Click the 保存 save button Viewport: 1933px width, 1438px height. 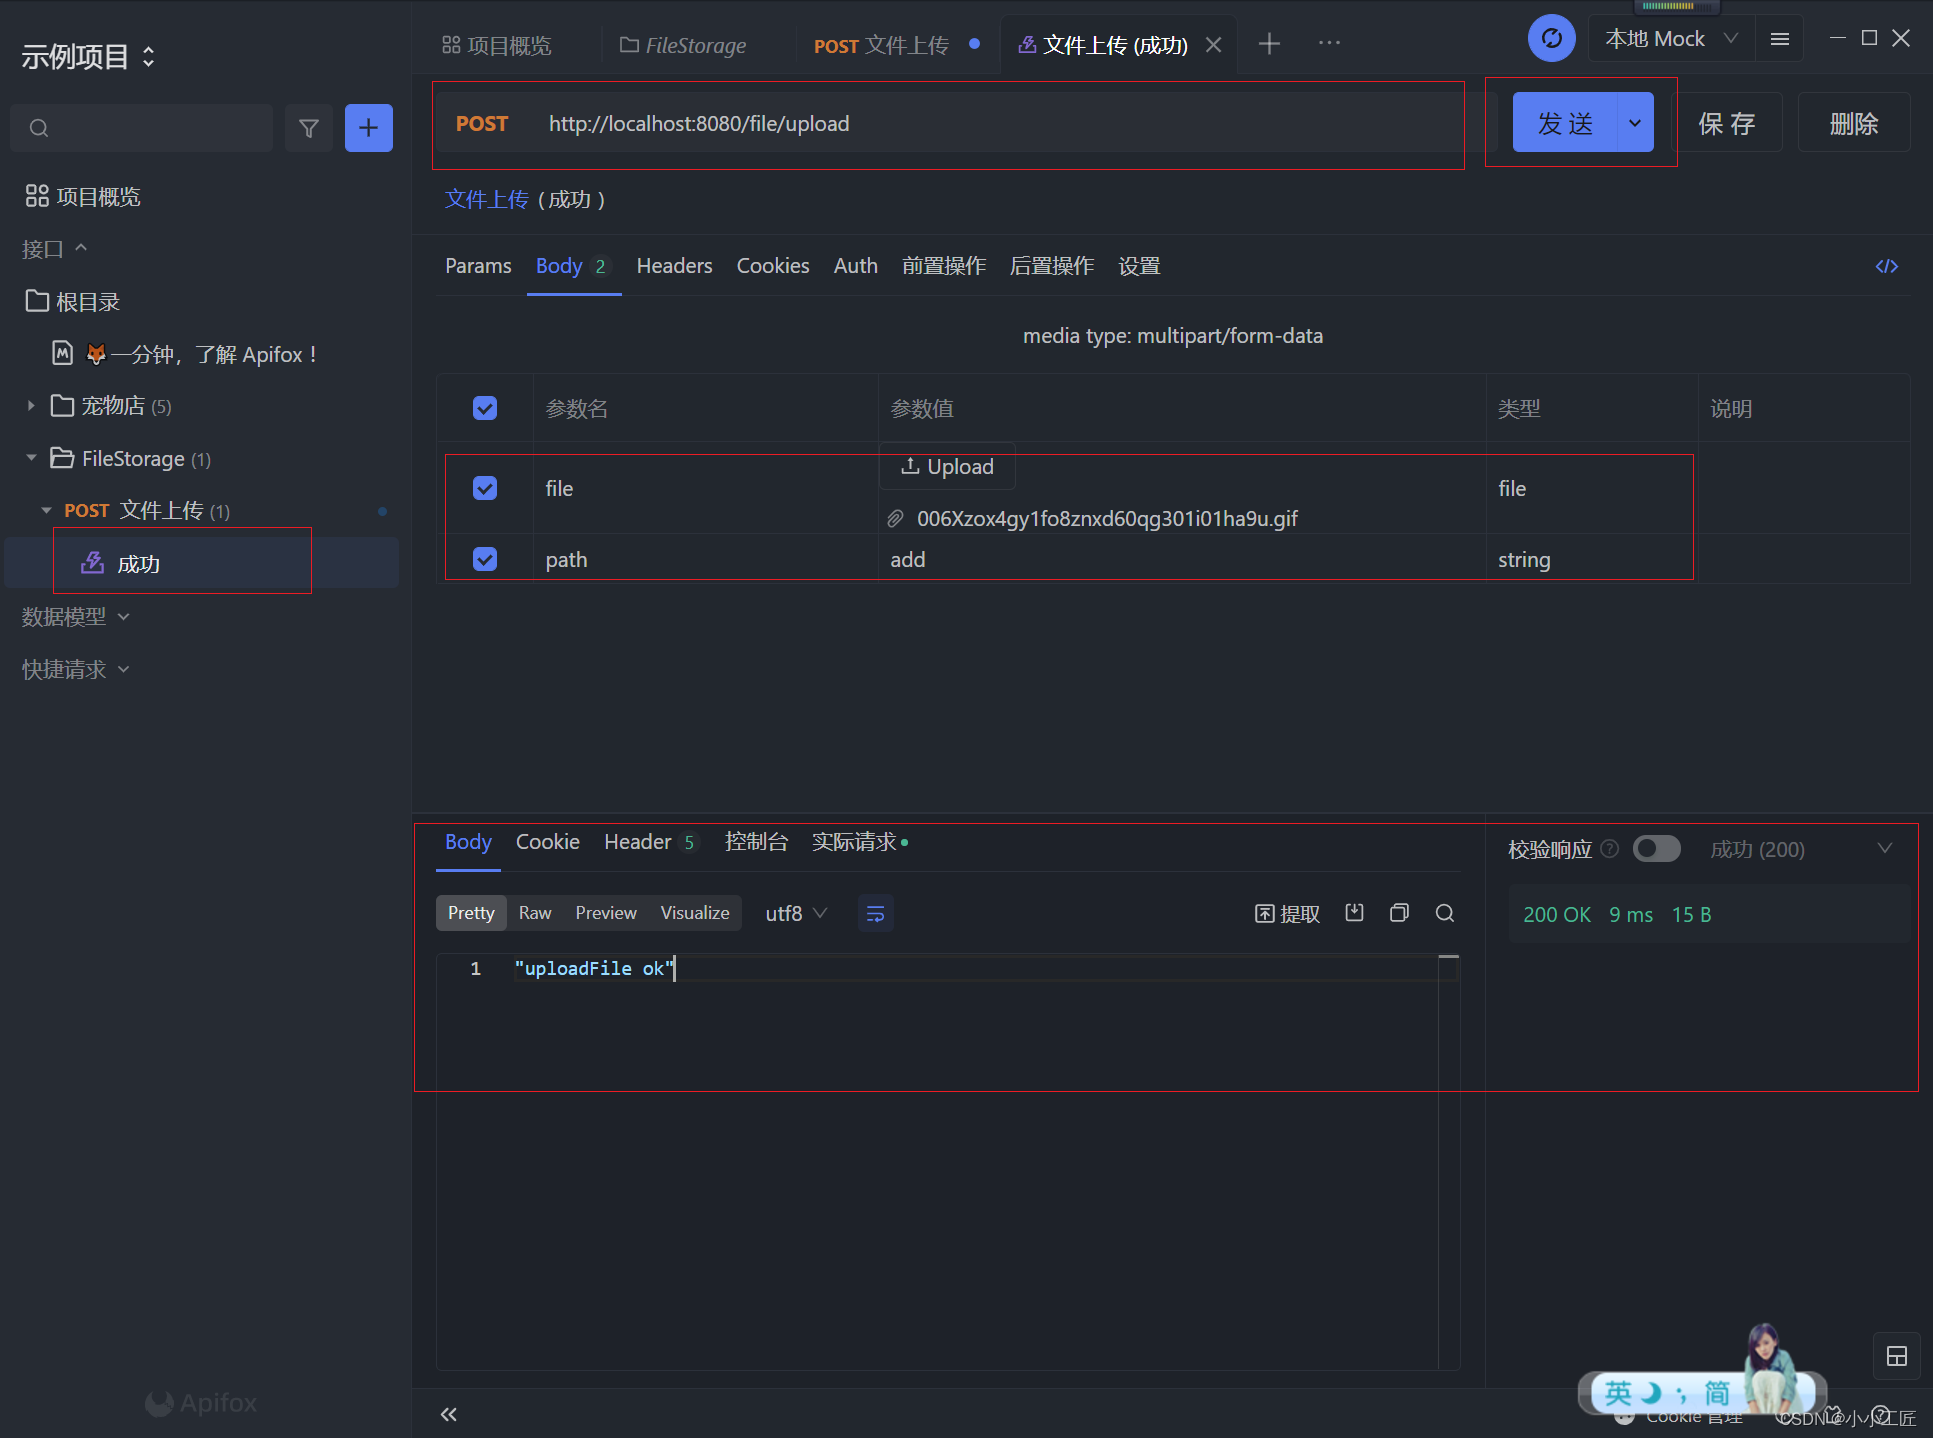point(1727,123)
